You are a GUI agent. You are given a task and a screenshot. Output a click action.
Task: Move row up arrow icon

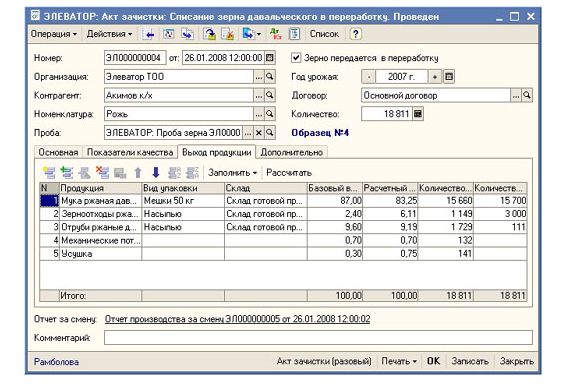pos(138,173)
